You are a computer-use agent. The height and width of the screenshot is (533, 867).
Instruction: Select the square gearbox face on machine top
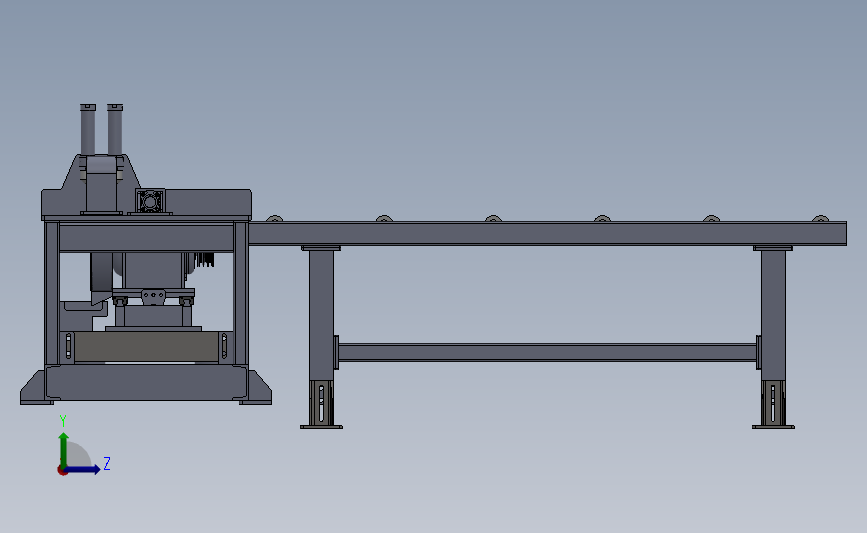pyautogui.click(x=150, y=201)
